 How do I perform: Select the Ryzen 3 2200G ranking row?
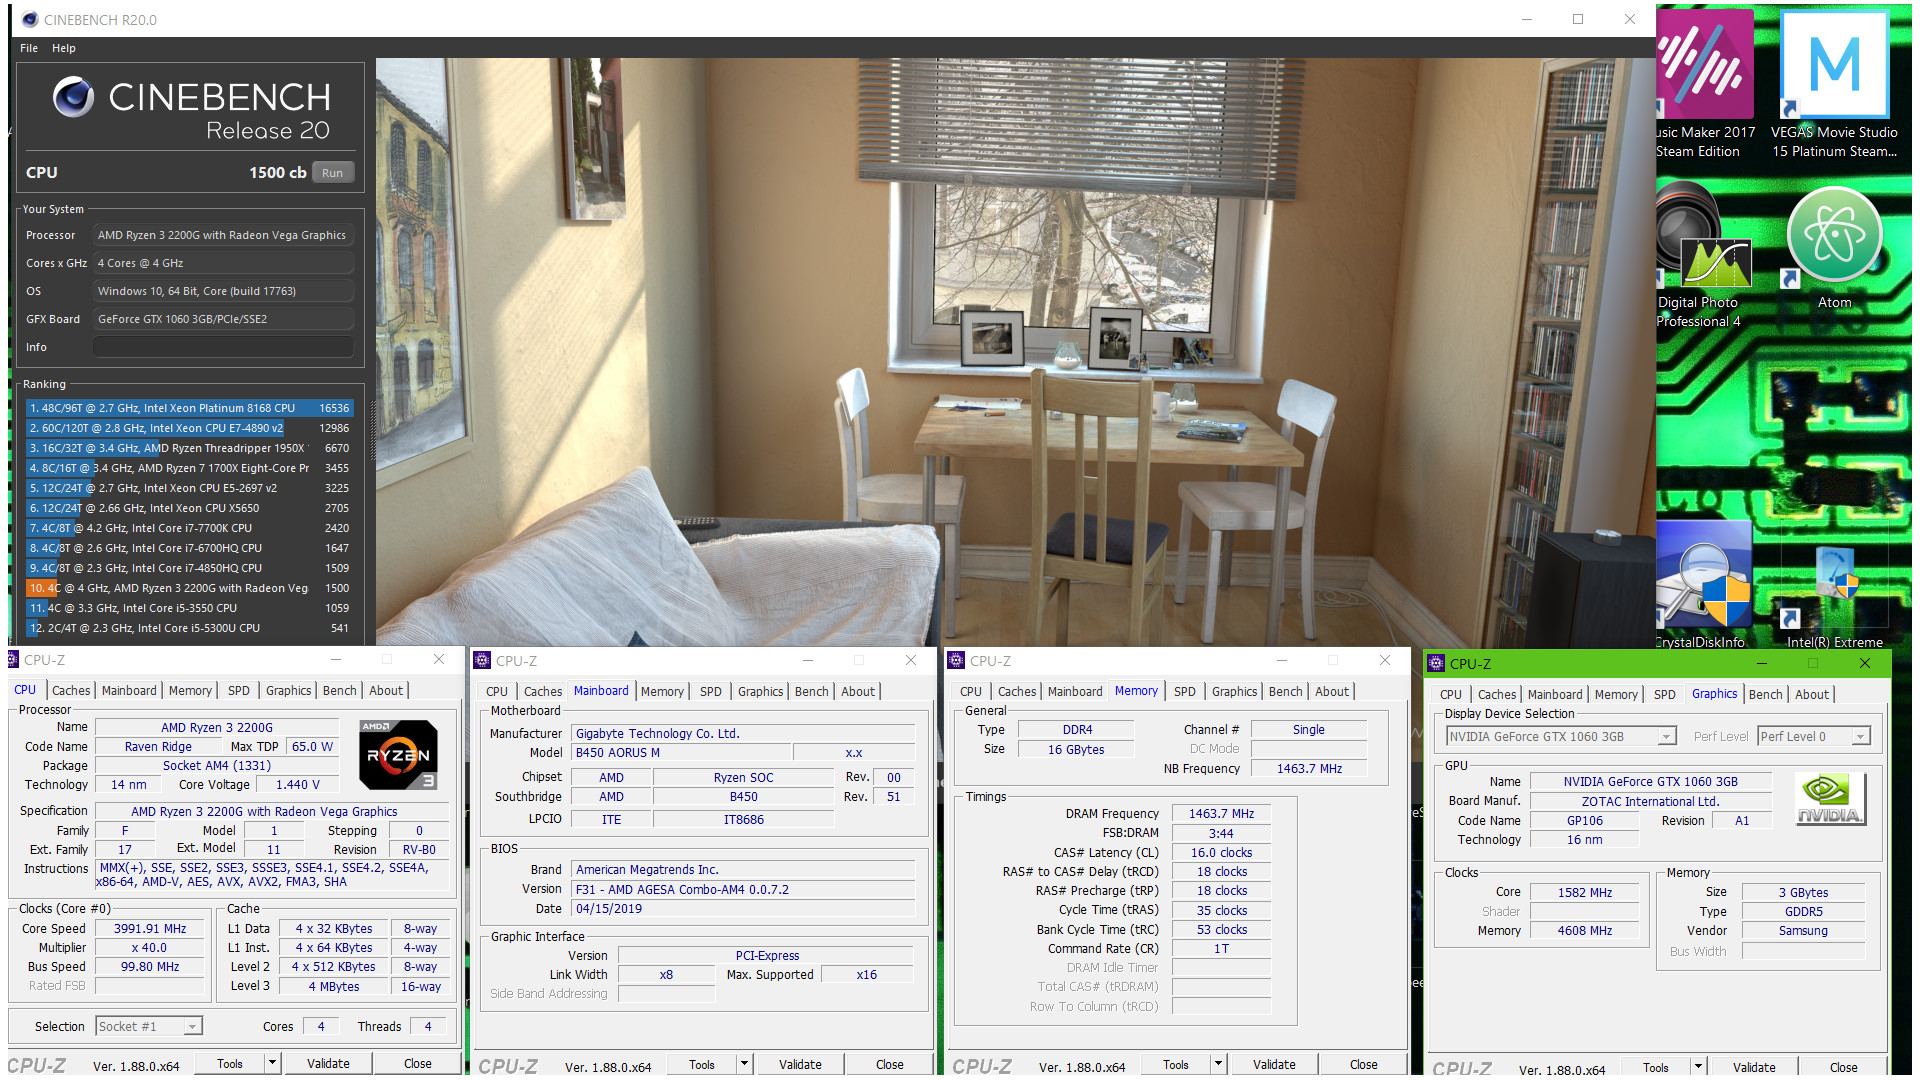pyautogui.click(x=189, y=588)
